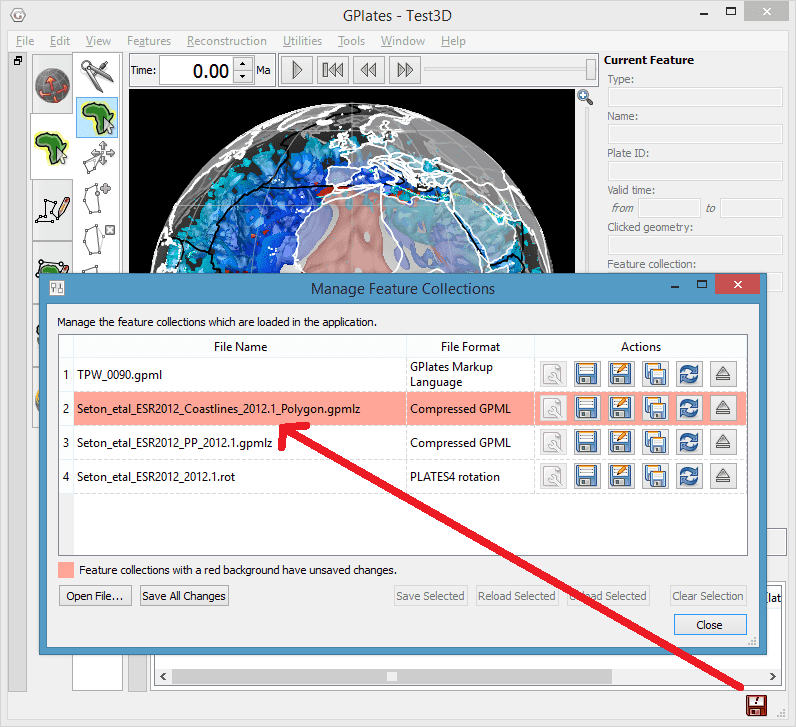Select the Move Vertex tool

(98, 156)
